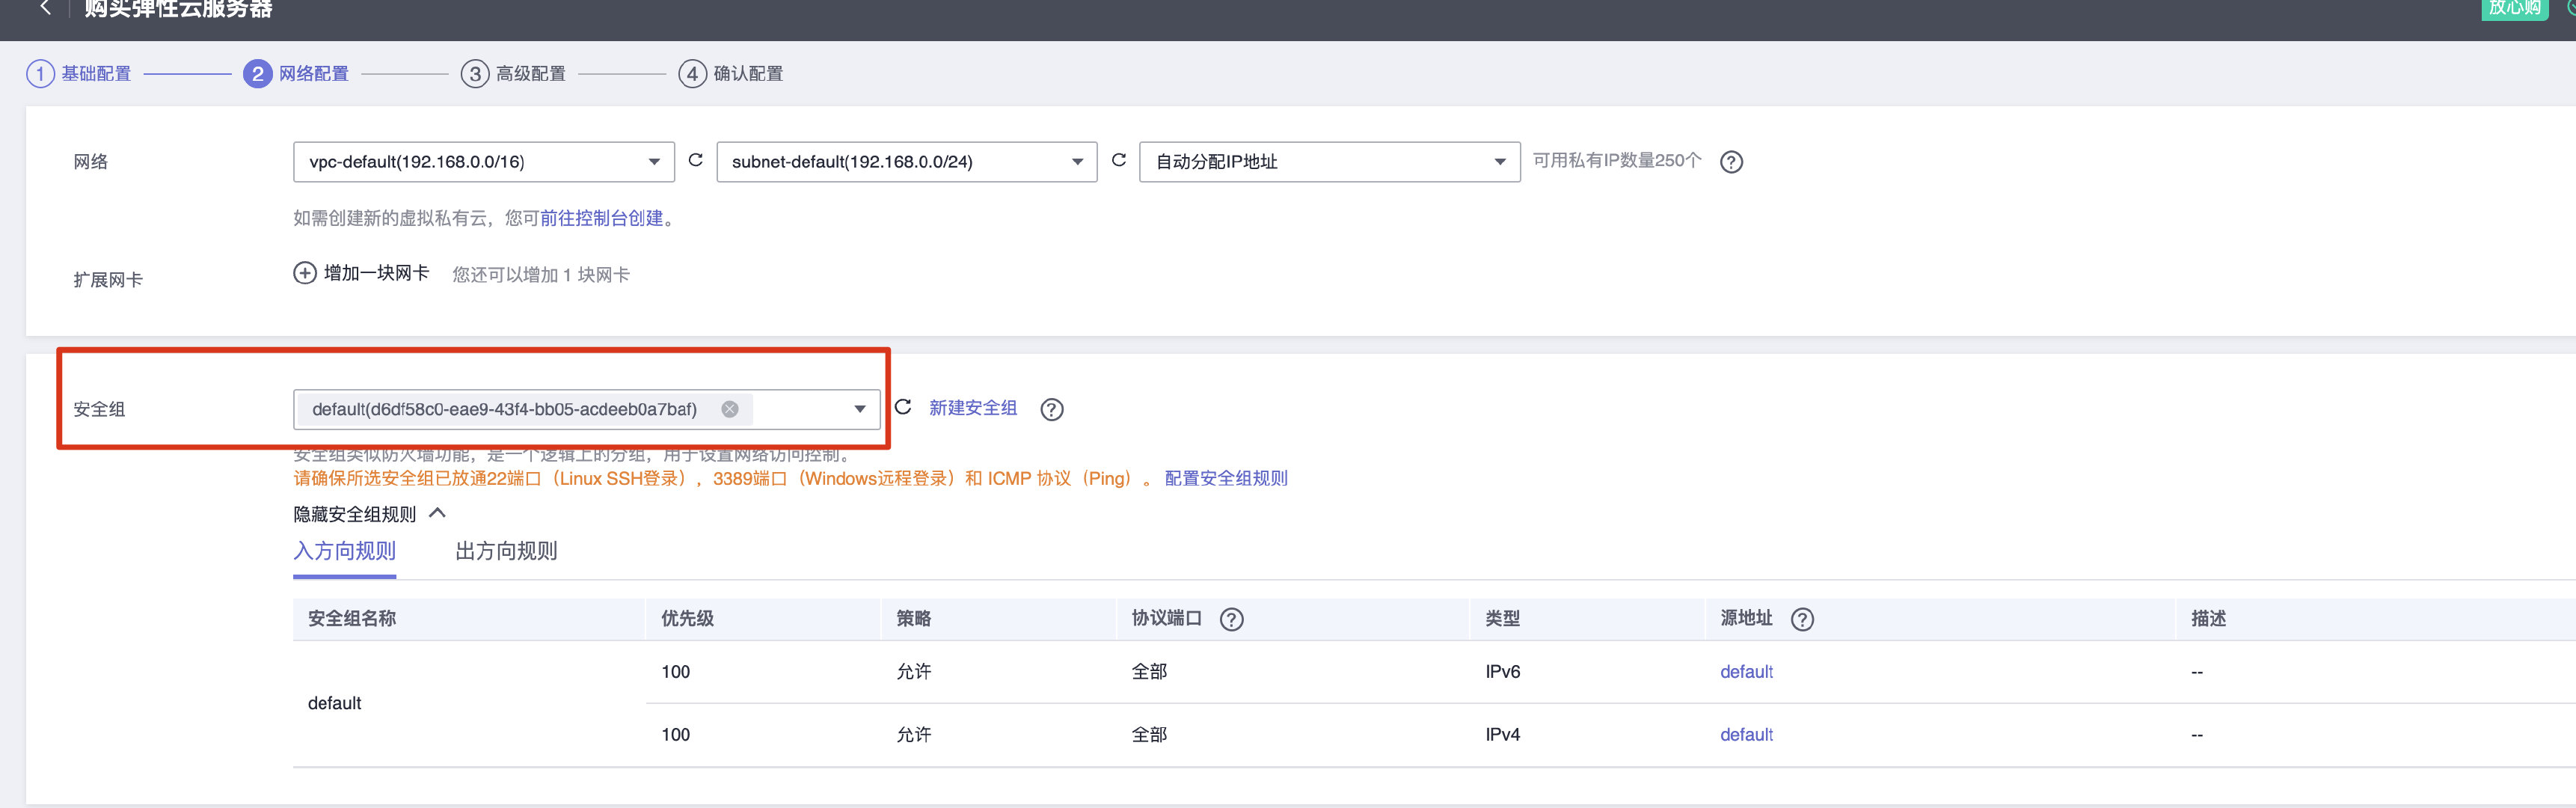Open the 自动分配IP地址 dropdown
Screen dimensions: 2576x808
pyautogui.click(x=1329, y=162)
